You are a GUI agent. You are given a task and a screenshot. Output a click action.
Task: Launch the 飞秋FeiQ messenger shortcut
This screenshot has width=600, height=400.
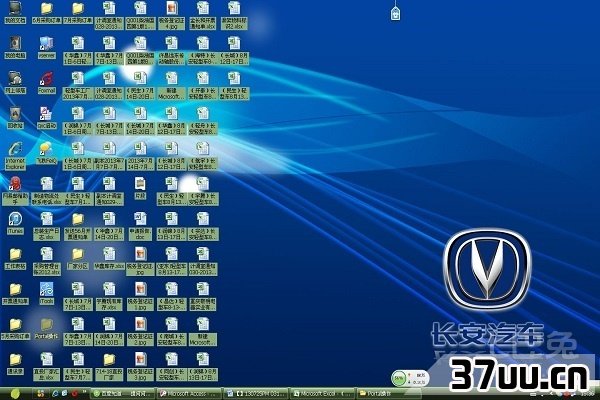47,153
